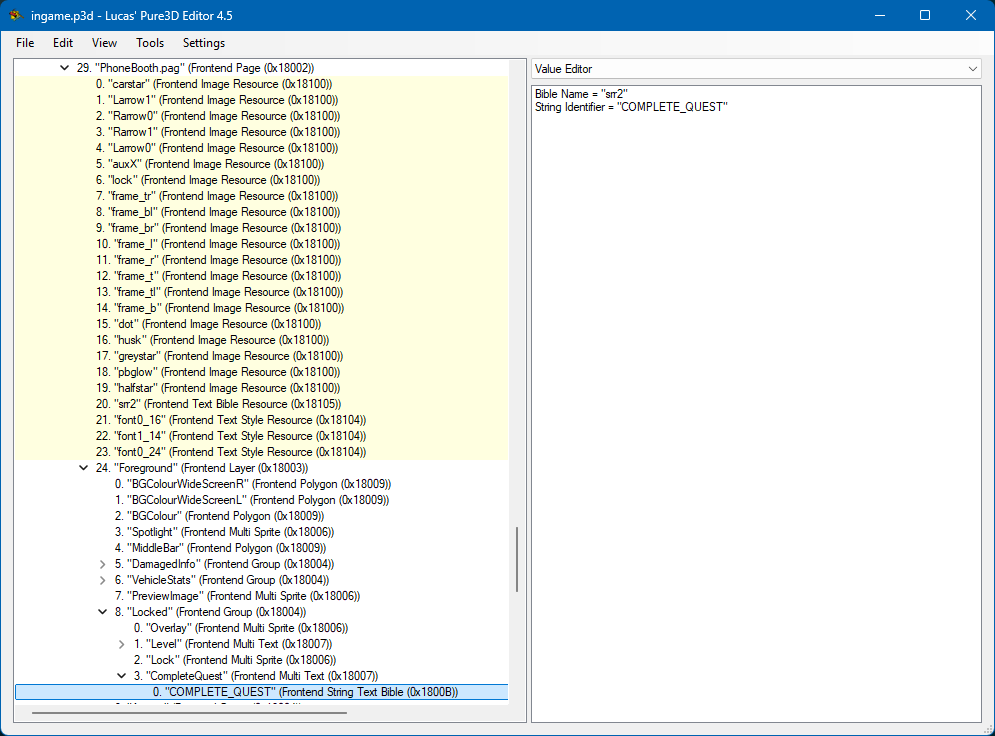This screenshot has width=995, height=736.
Task: Open the Tools menu
Action: tap(149, 43)
